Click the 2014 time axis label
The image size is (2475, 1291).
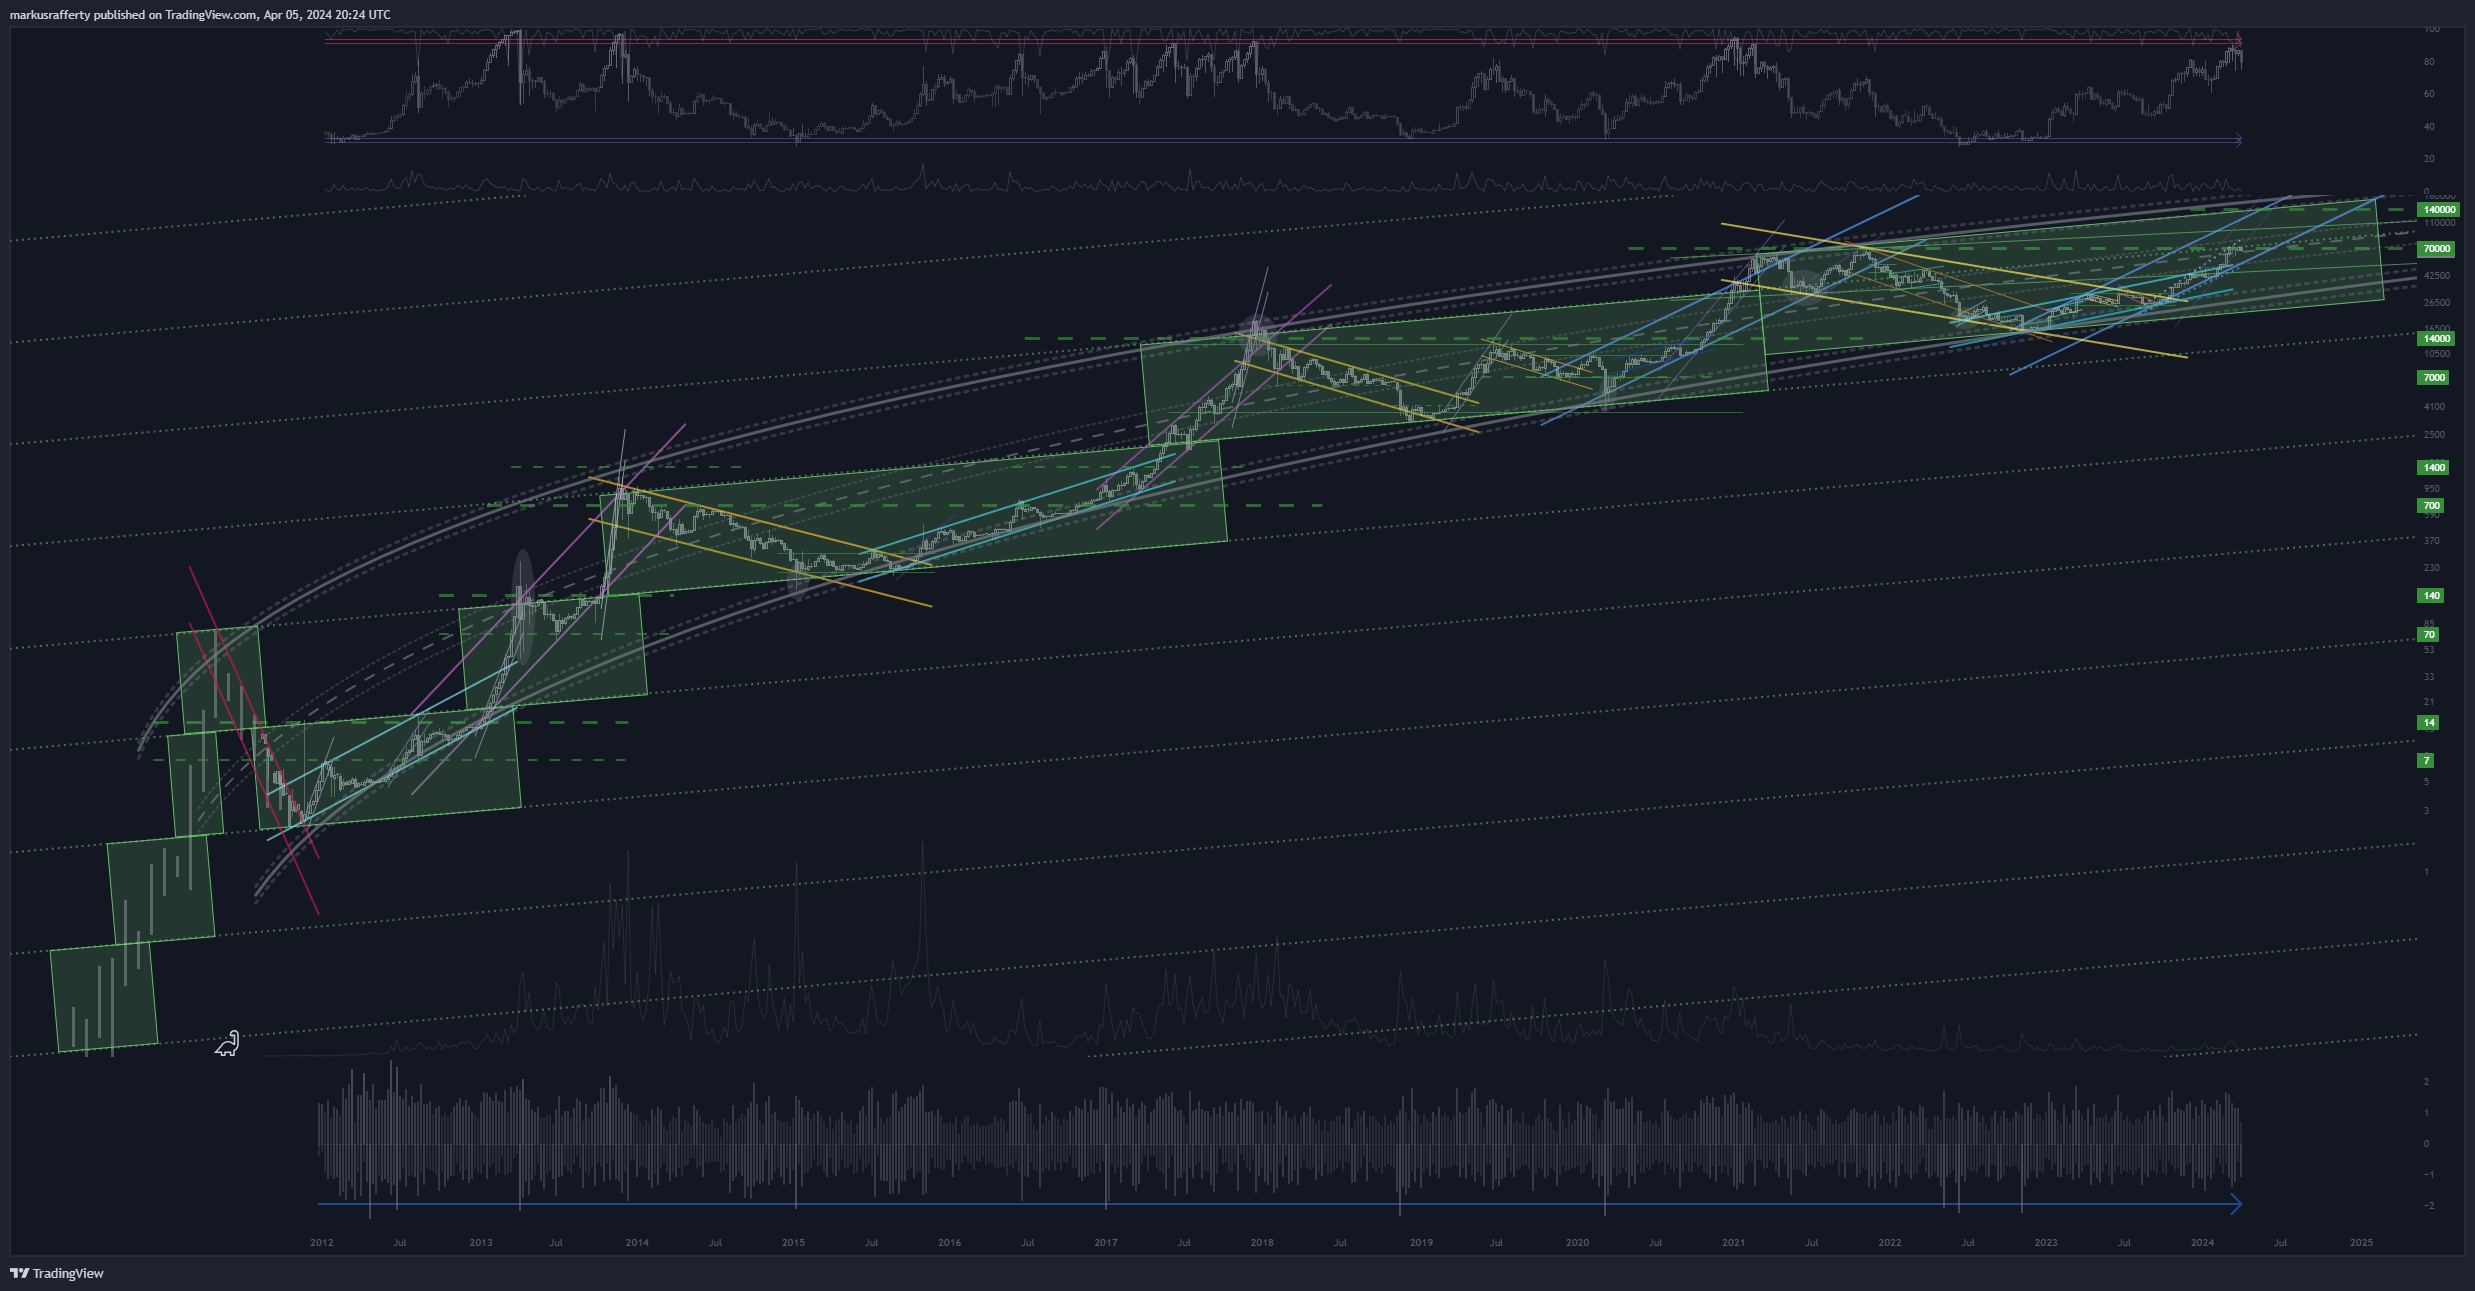pyautogui.click(x=637, y=1243)
